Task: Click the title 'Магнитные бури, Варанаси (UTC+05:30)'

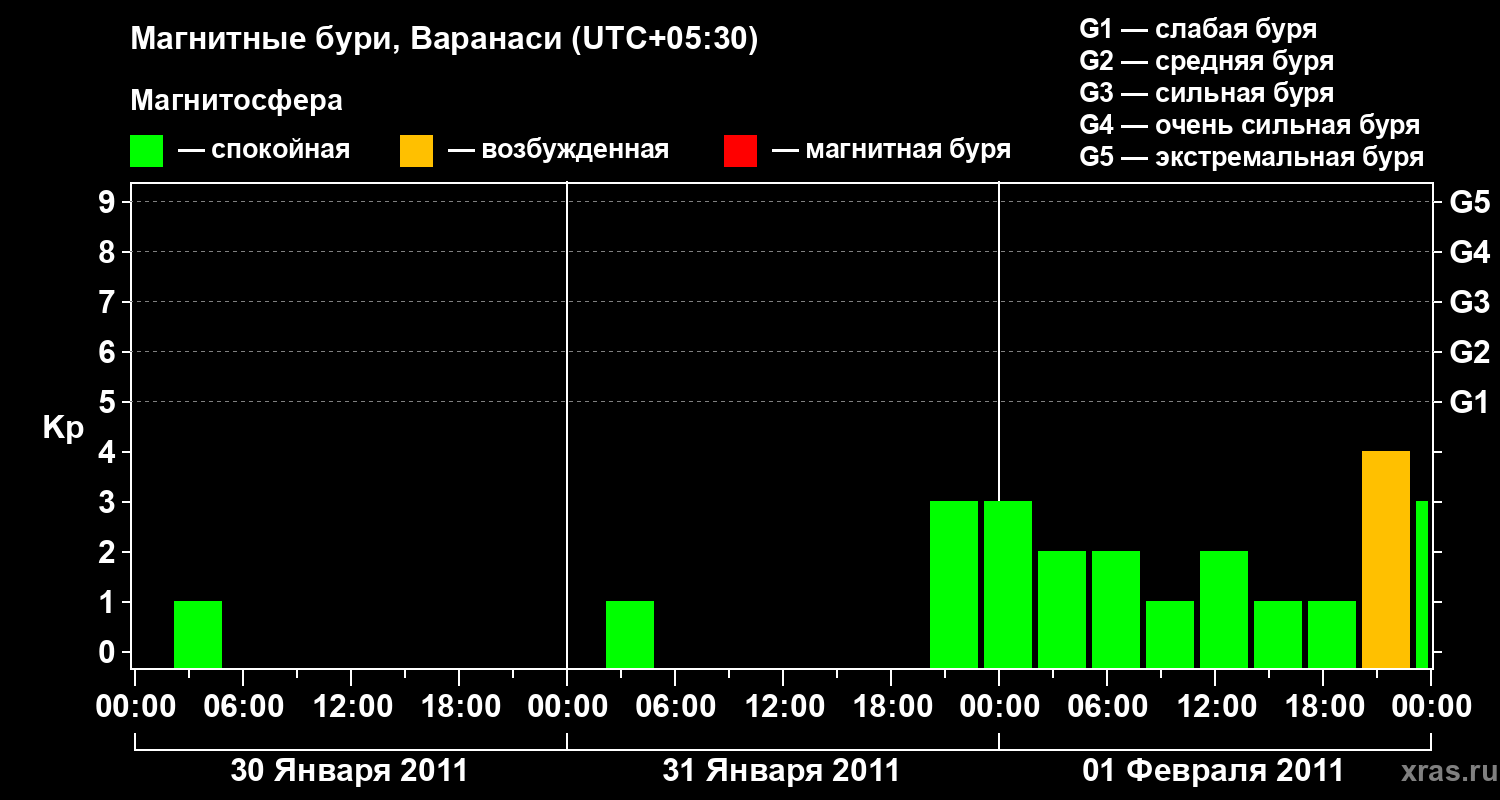Action: (444, 39)
